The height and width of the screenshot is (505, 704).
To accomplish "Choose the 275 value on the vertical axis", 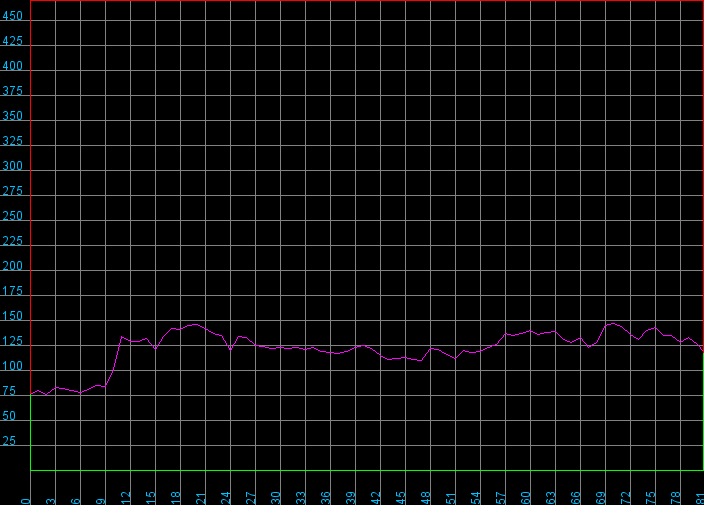I will (x=13, y=191).
